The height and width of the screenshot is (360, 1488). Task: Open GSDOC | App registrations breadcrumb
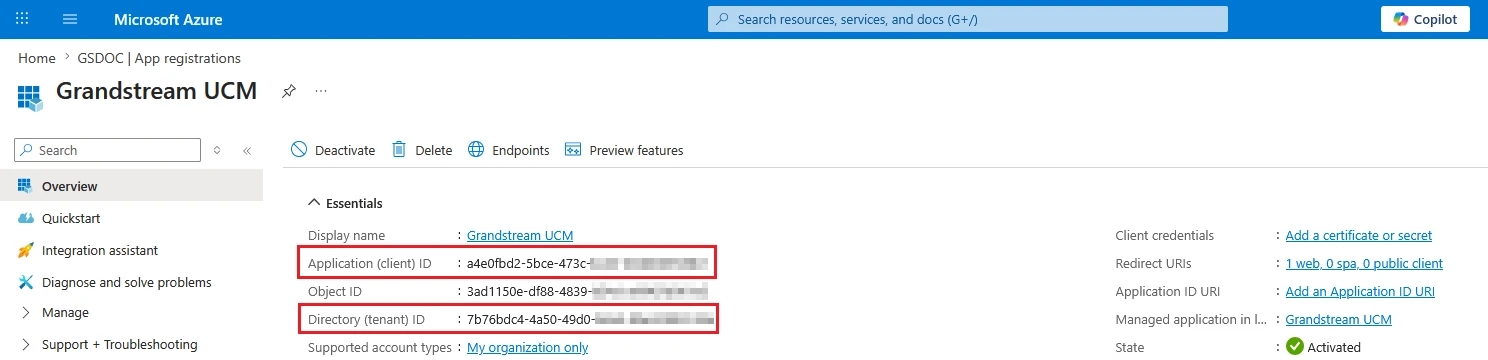pyautogui.click(x=159, y=58)
